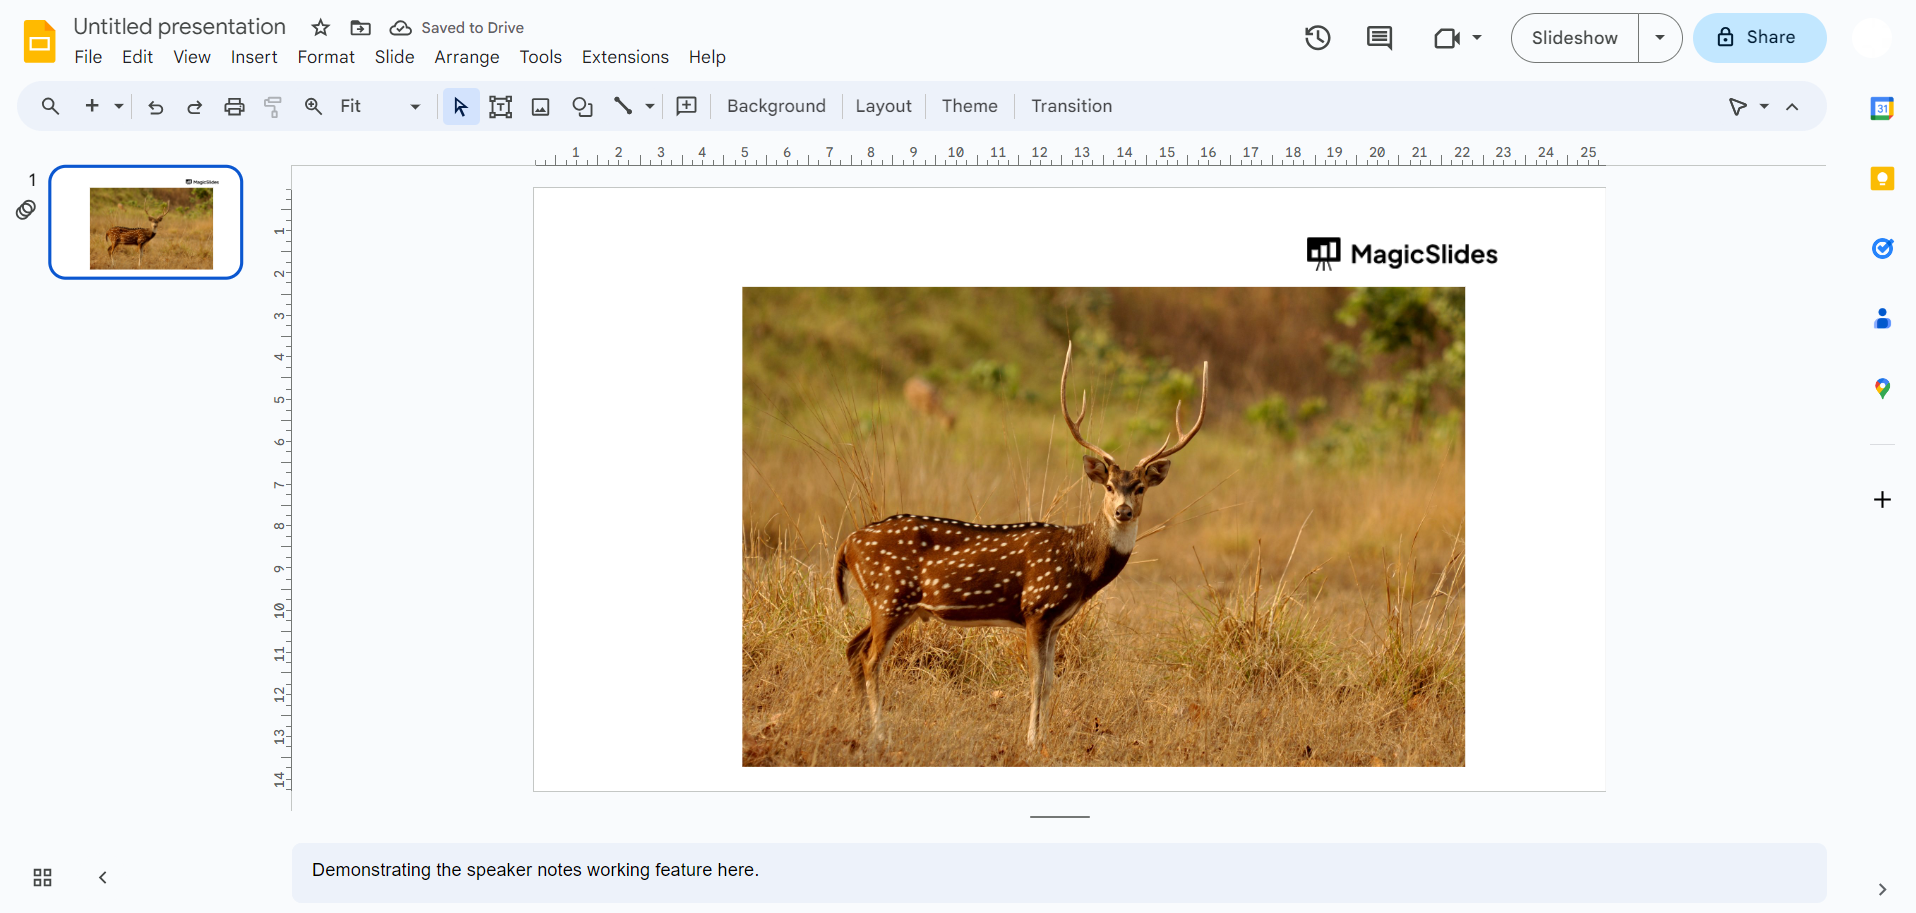
Task: Hide the menus with up chevron
Action: 1792,107
